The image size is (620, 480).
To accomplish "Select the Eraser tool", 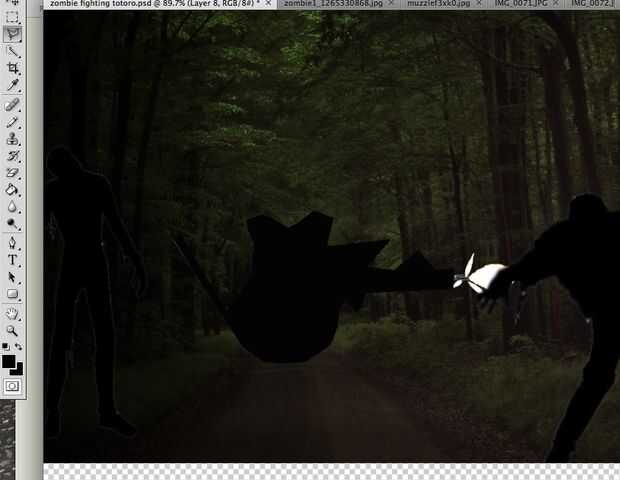I will click(12, 173).
